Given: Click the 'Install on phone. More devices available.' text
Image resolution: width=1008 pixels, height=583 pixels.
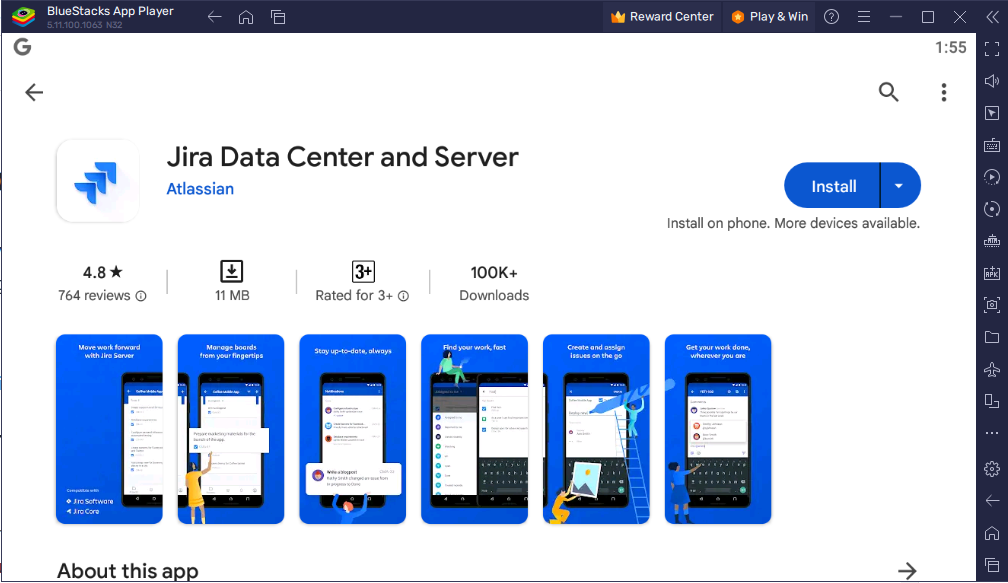Looking at the screenshot, I should pos(793,223).
